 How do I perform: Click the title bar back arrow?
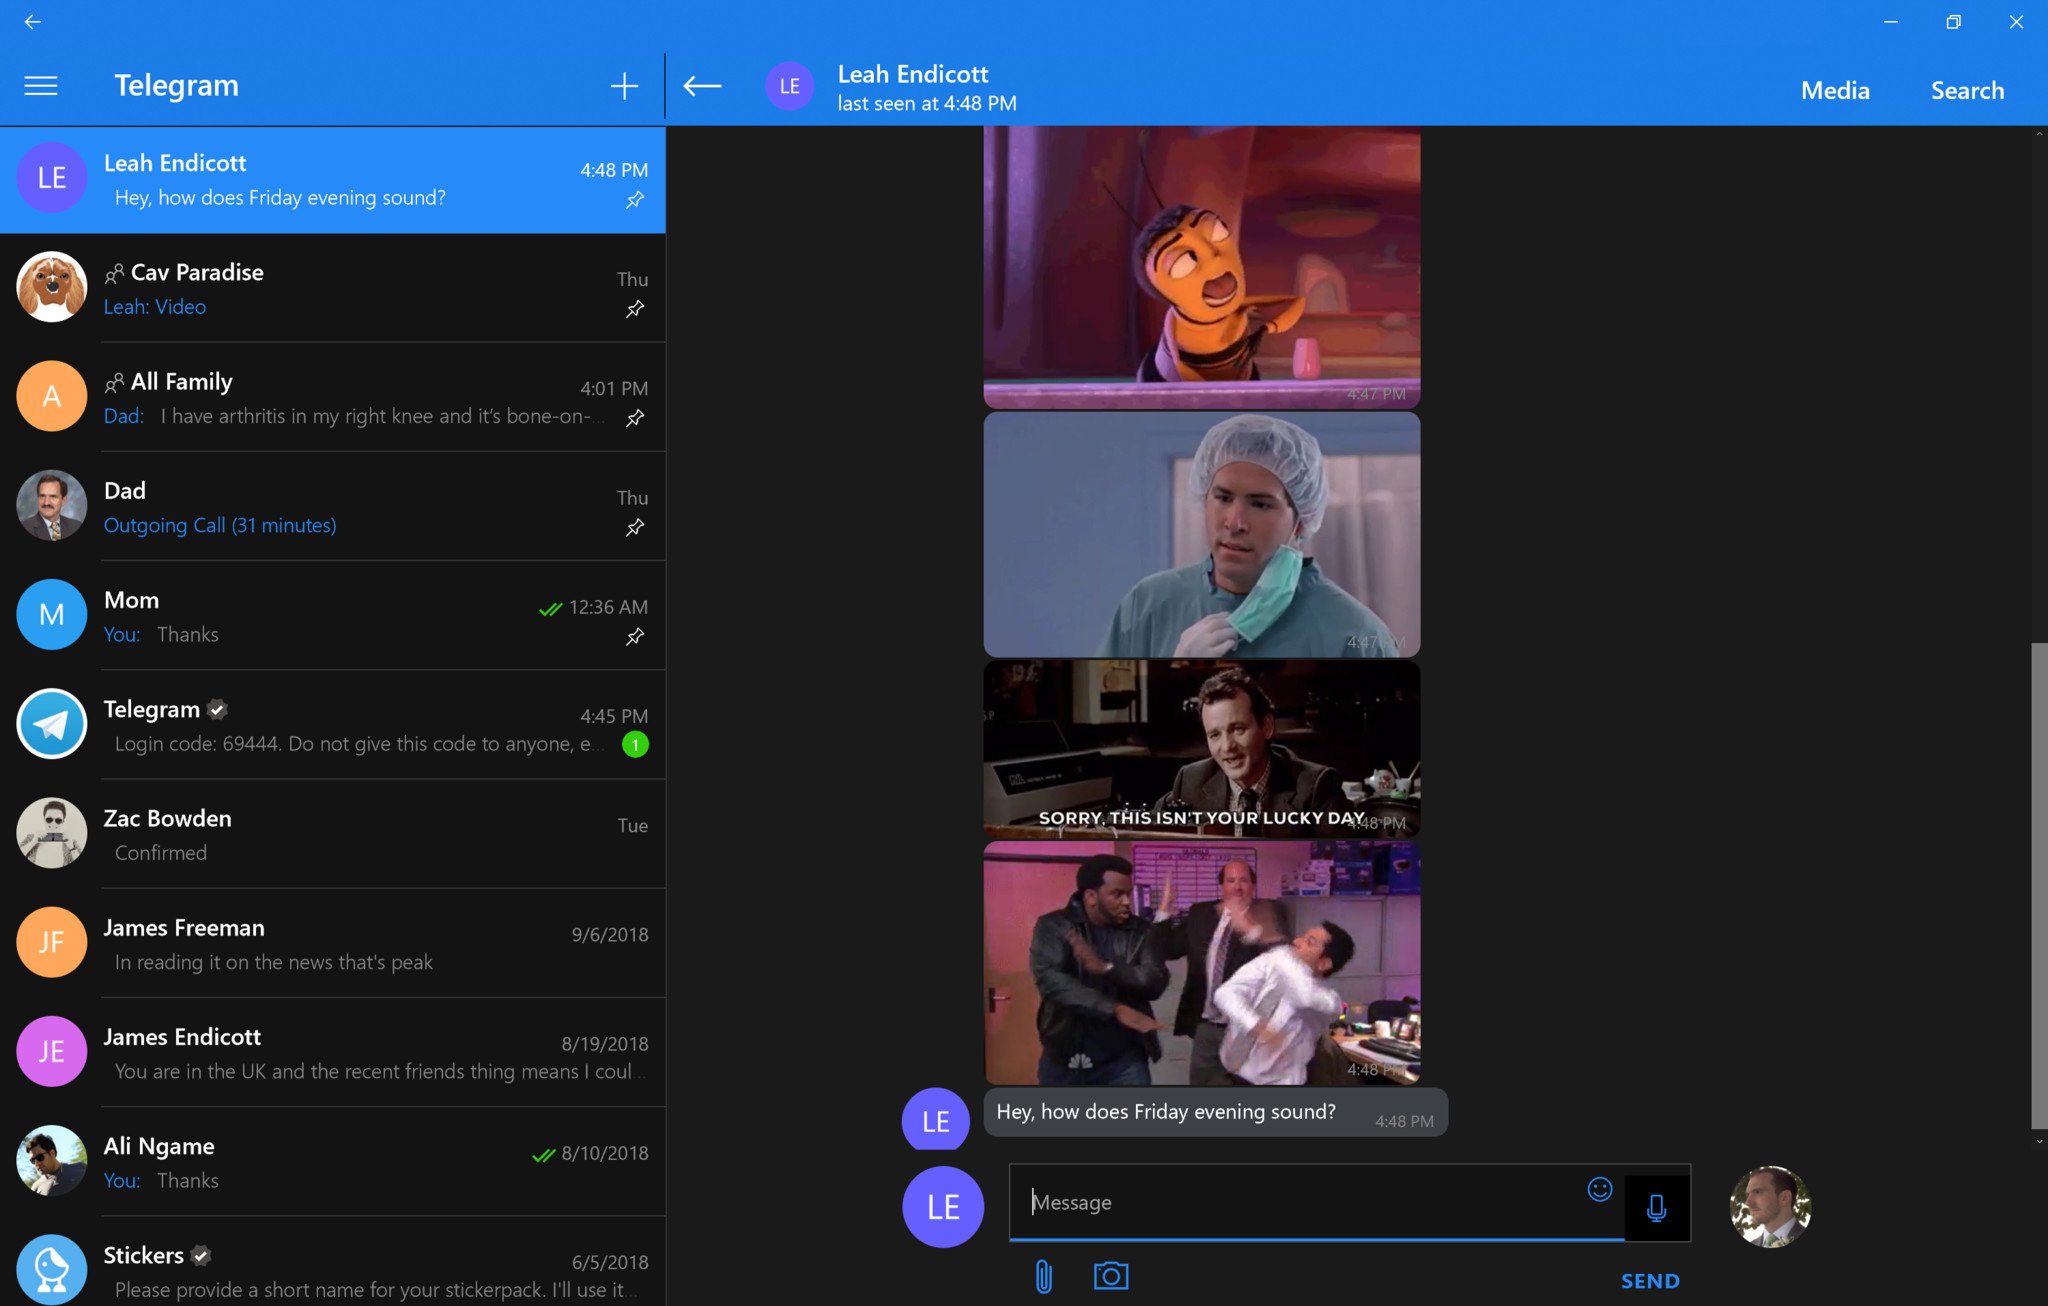coord(33,21)
